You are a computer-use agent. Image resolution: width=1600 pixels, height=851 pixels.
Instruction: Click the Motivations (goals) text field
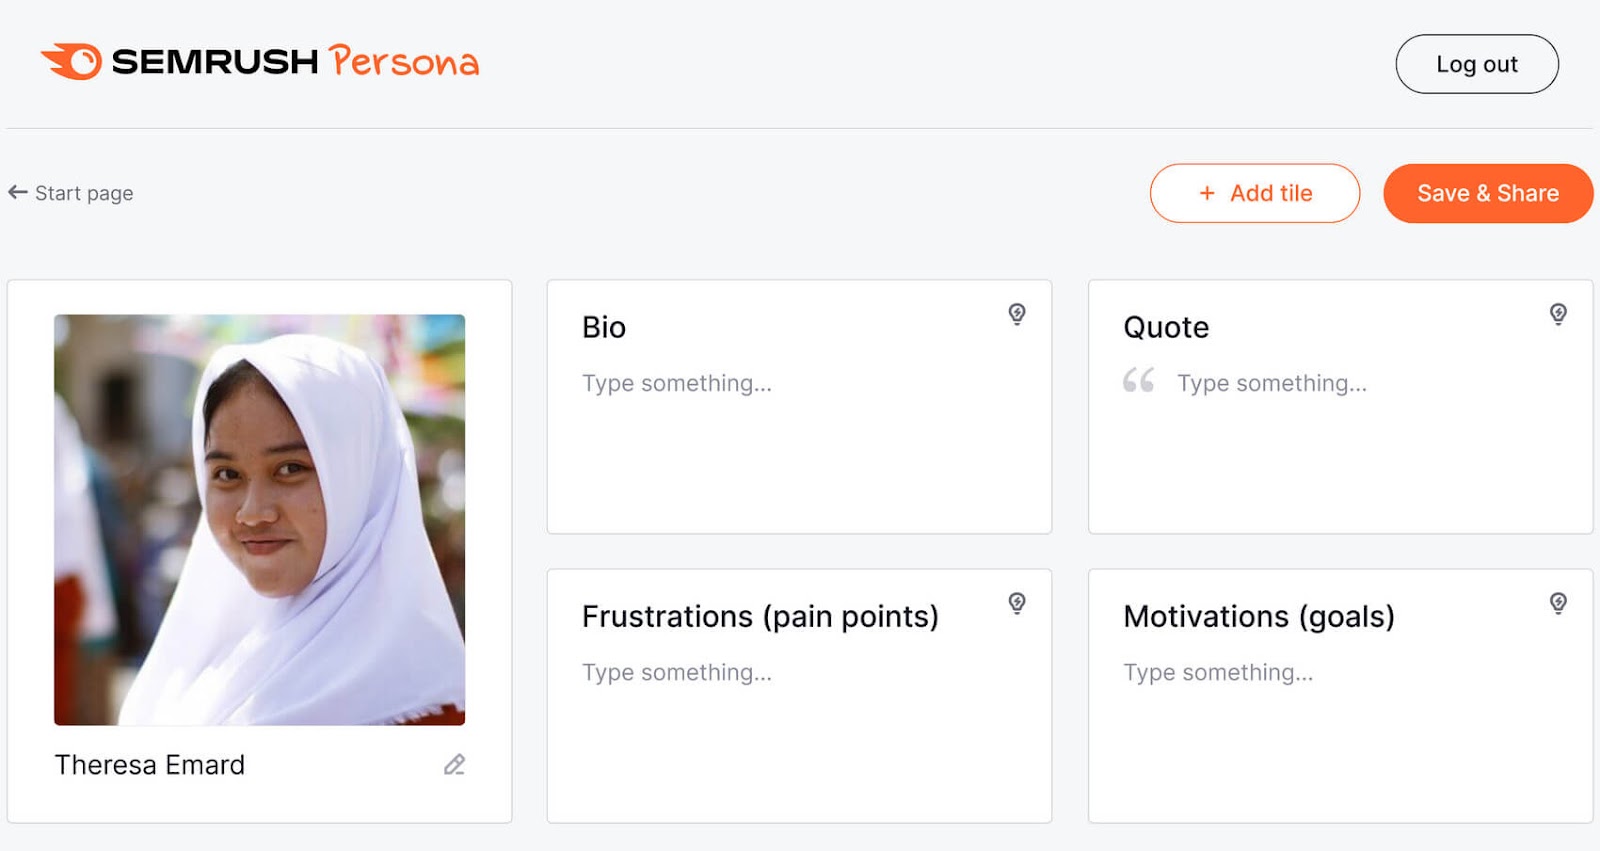[x=1218, y=673]
